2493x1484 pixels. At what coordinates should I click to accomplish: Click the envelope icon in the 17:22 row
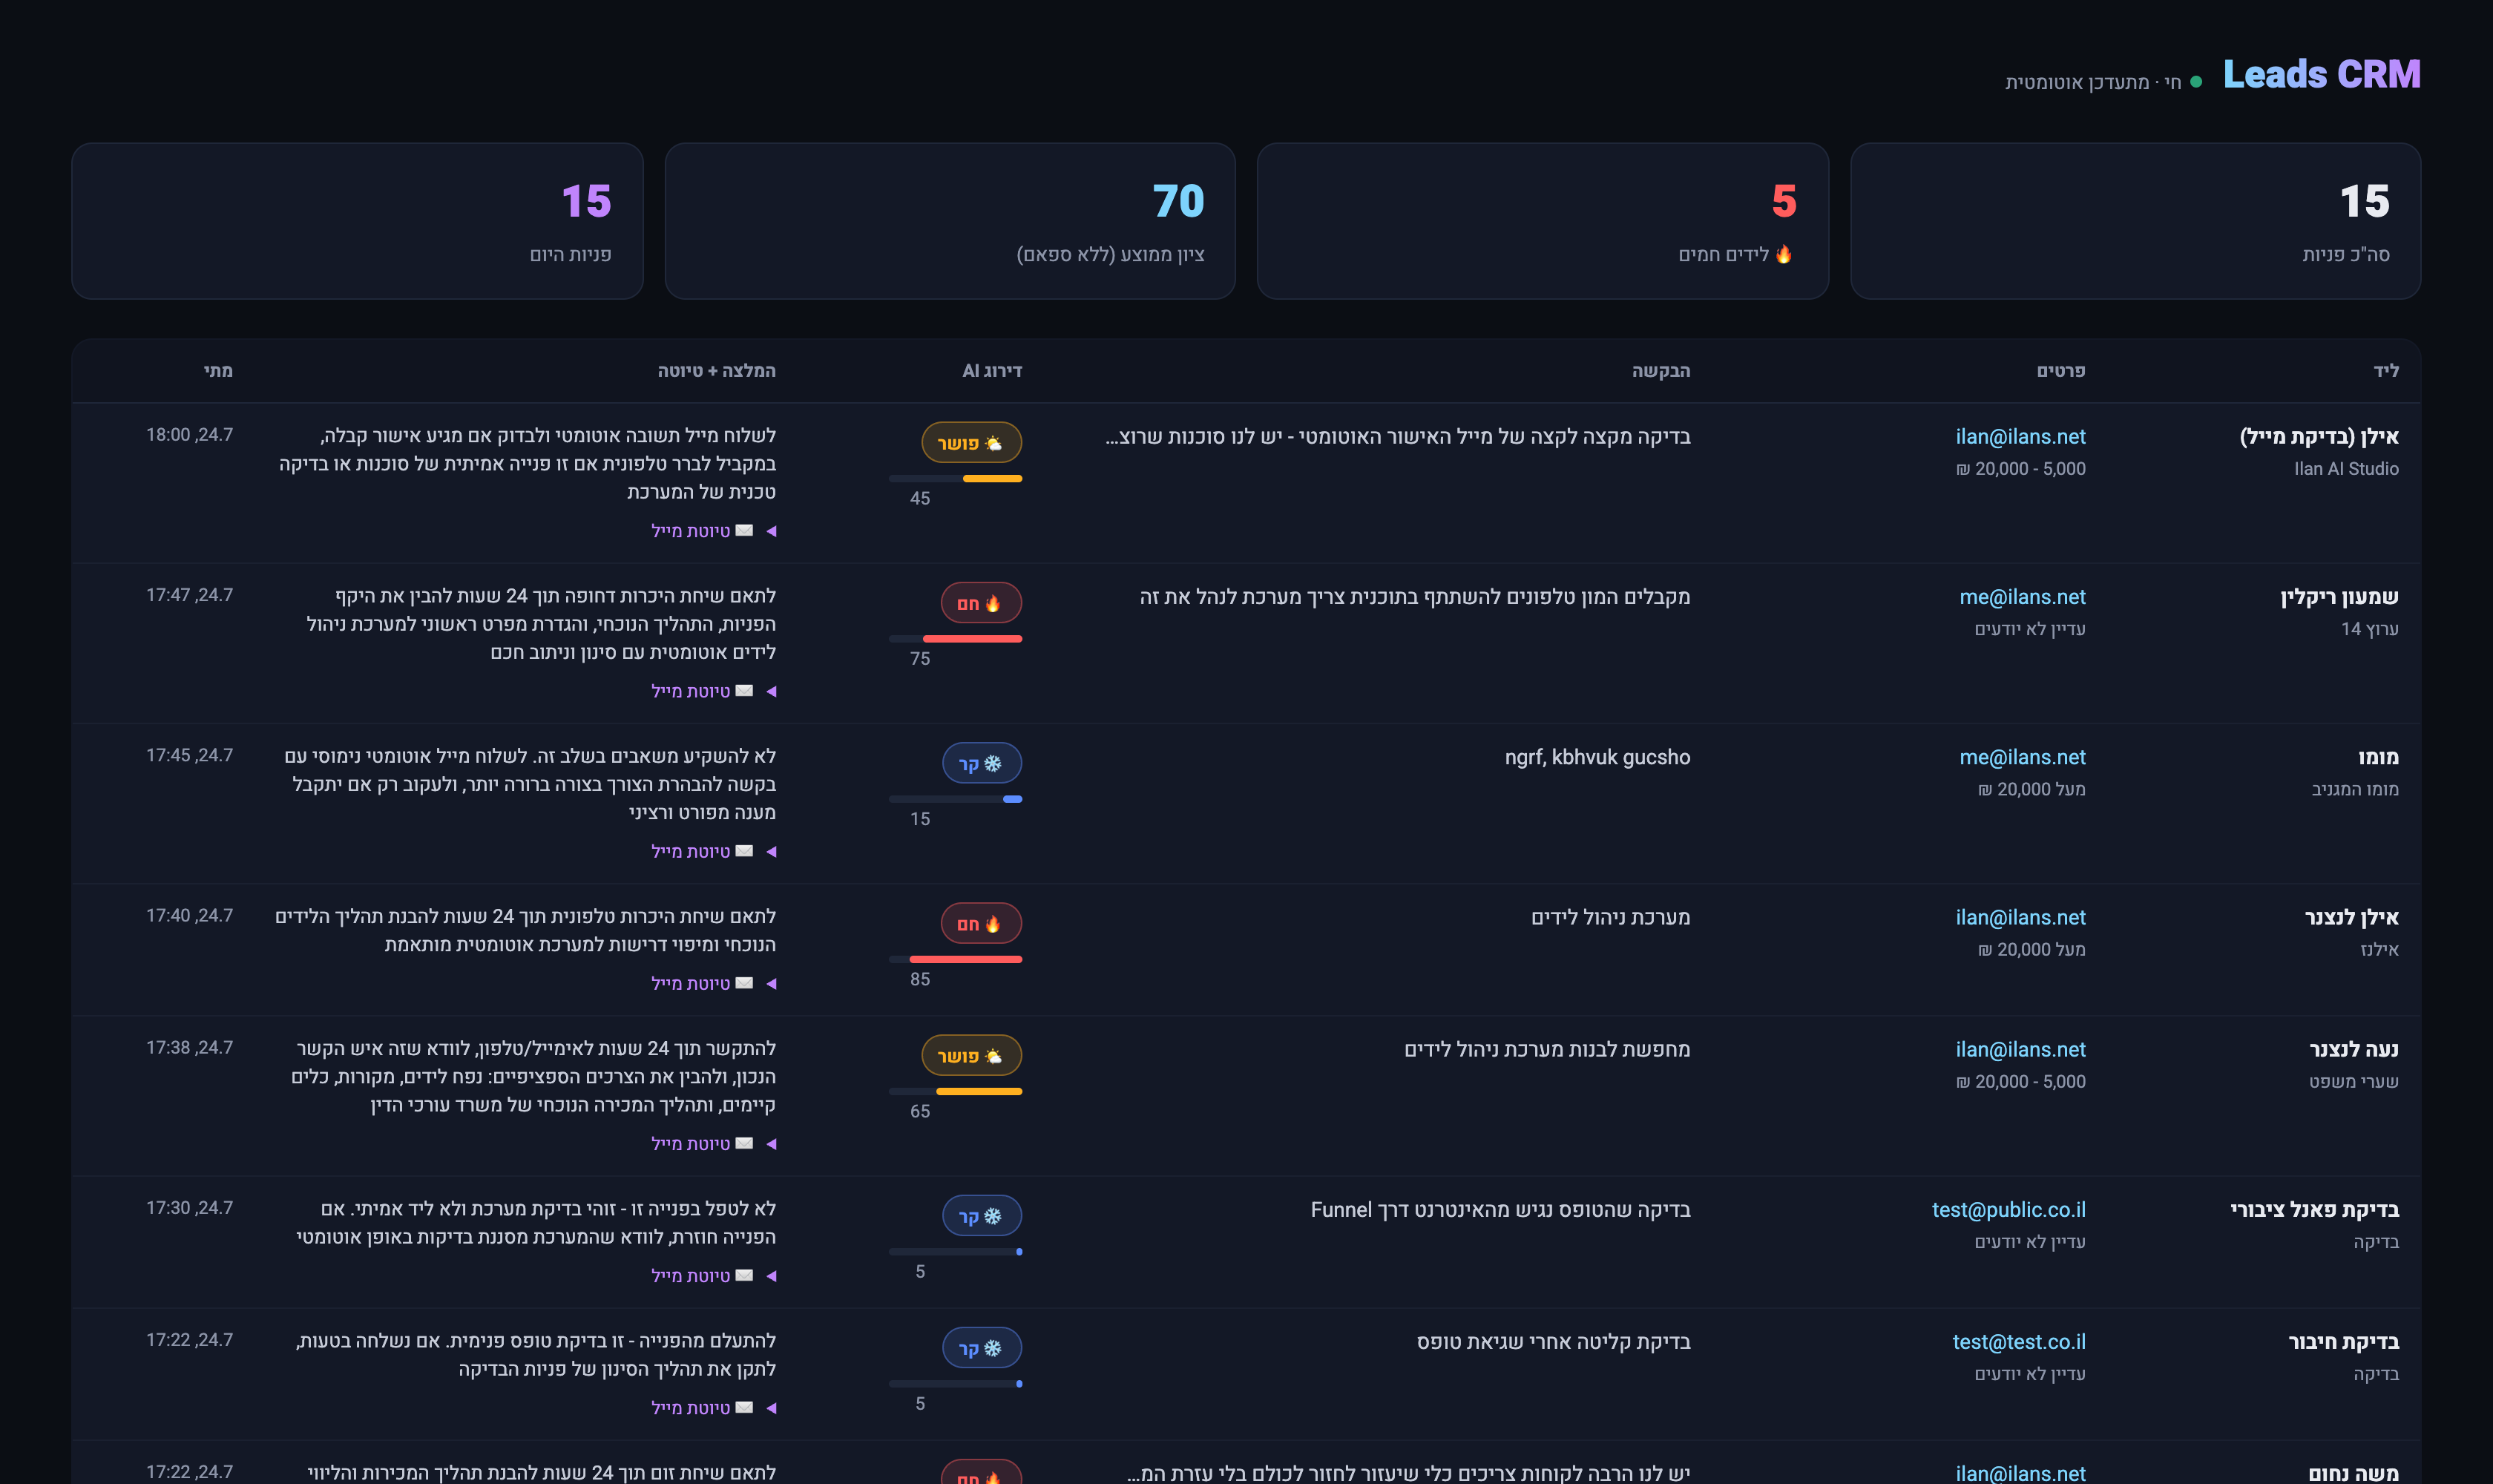click(744, 1408)
